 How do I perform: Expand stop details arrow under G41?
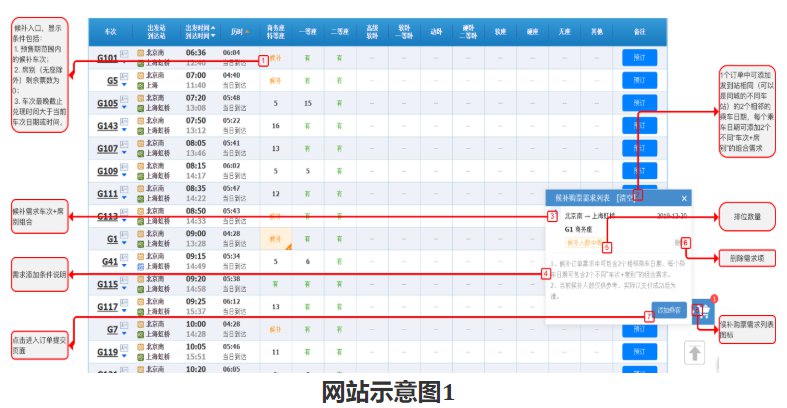124,265
